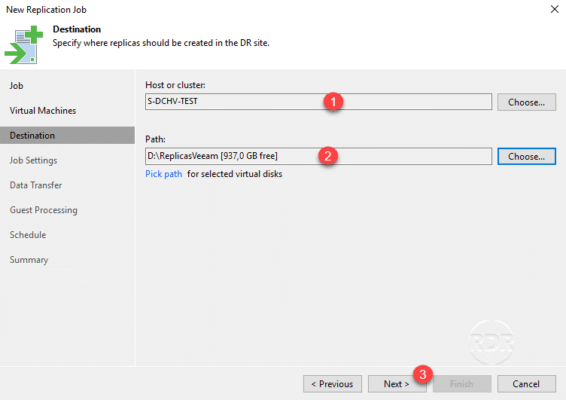
Task: Click the disabled Finish button
Action: point(462,384)
